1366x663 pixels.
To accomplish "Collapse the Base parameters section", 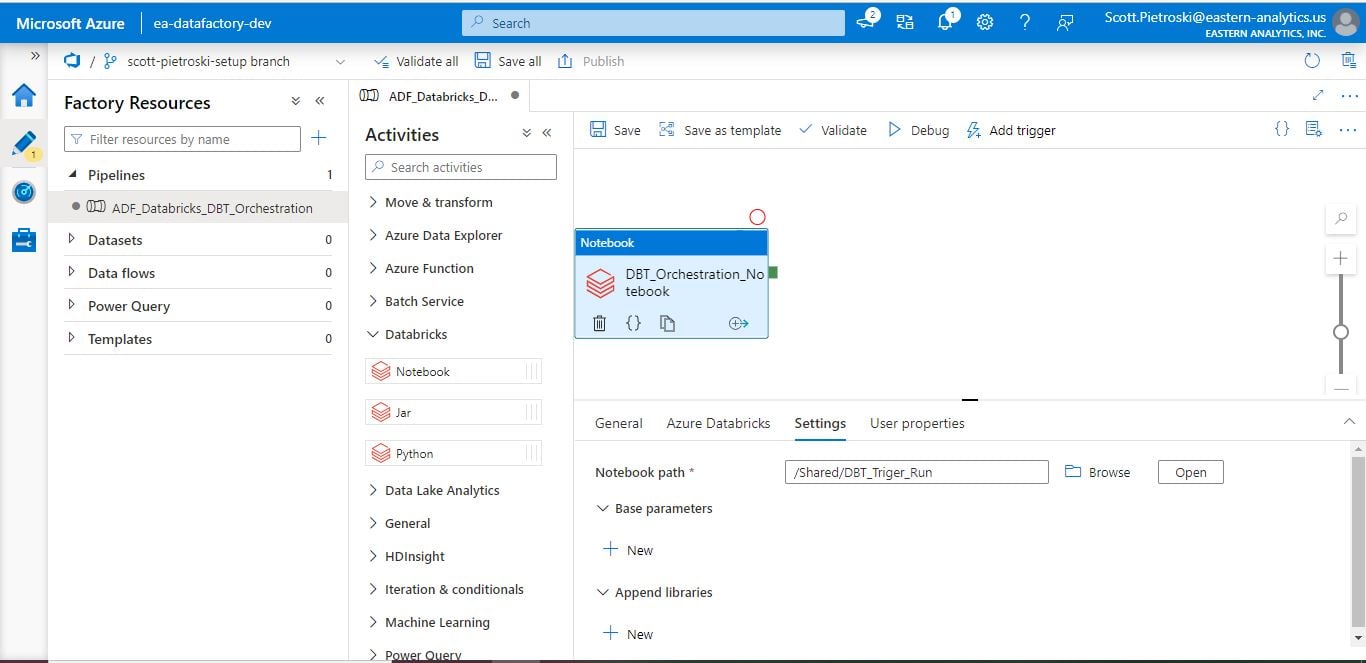I will click(x=602, y=508).
